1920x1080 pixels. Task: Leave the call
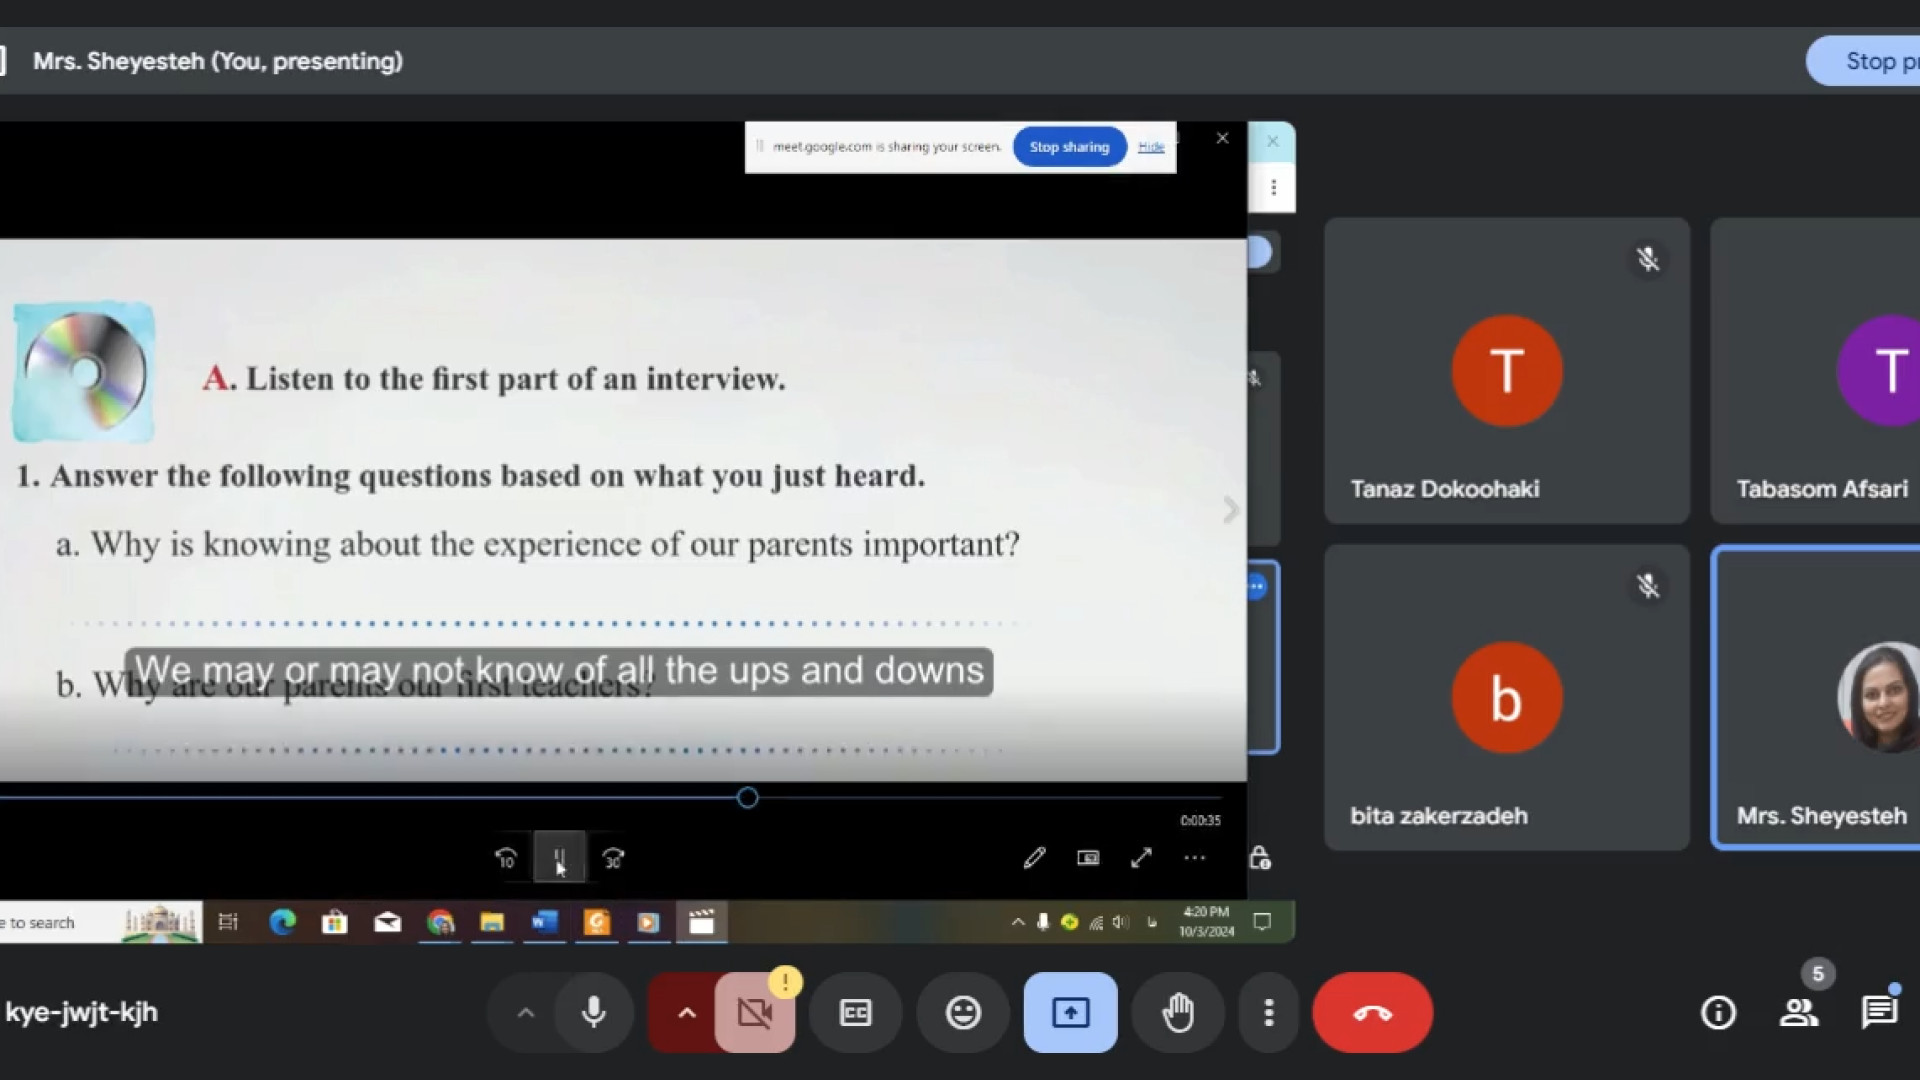tap(1373, 1012)
